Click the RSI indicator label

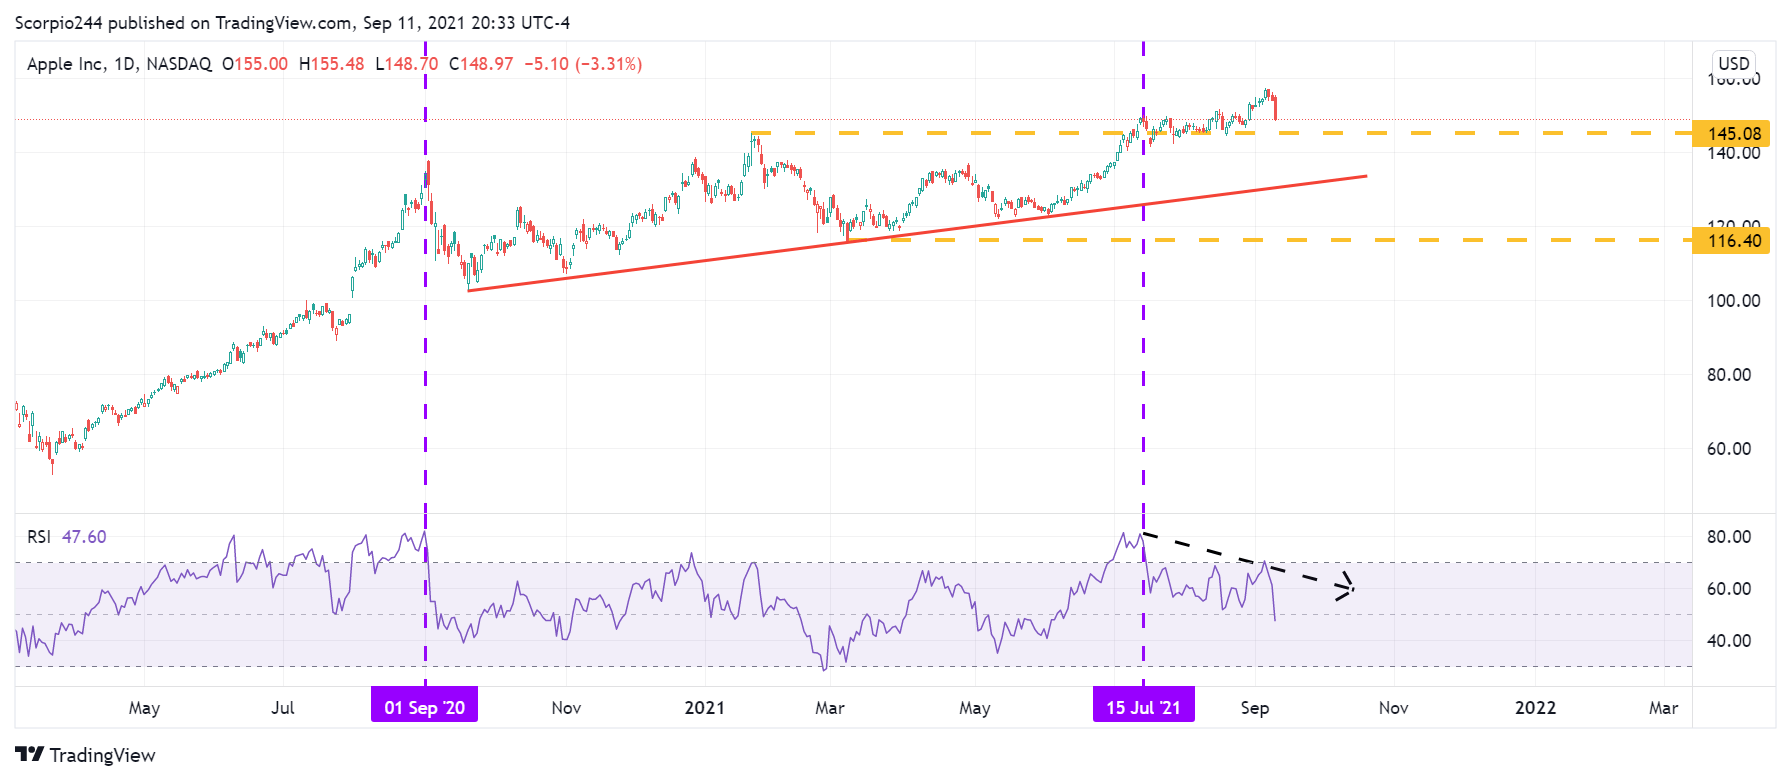point(39,537)
